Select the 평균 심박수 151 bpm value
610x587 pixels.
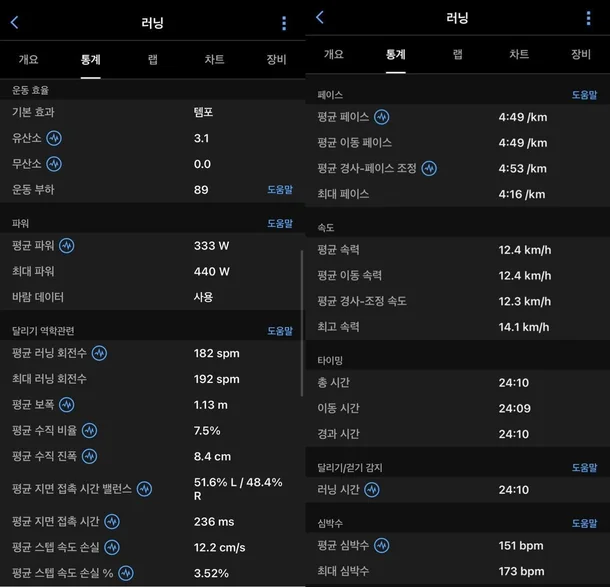(x=521, y=545)
